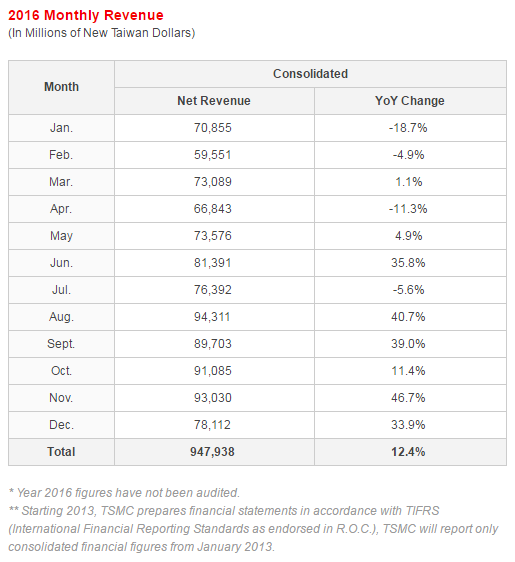Select the Sept. YoY value 39.0%

coord(408,344)
